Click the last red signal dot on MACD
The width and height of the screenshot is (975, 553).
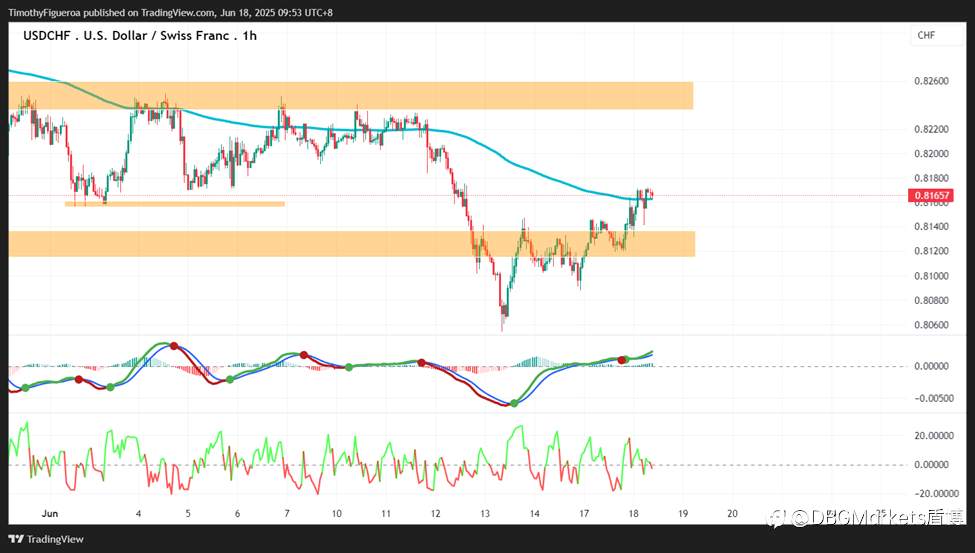(622, 360)
